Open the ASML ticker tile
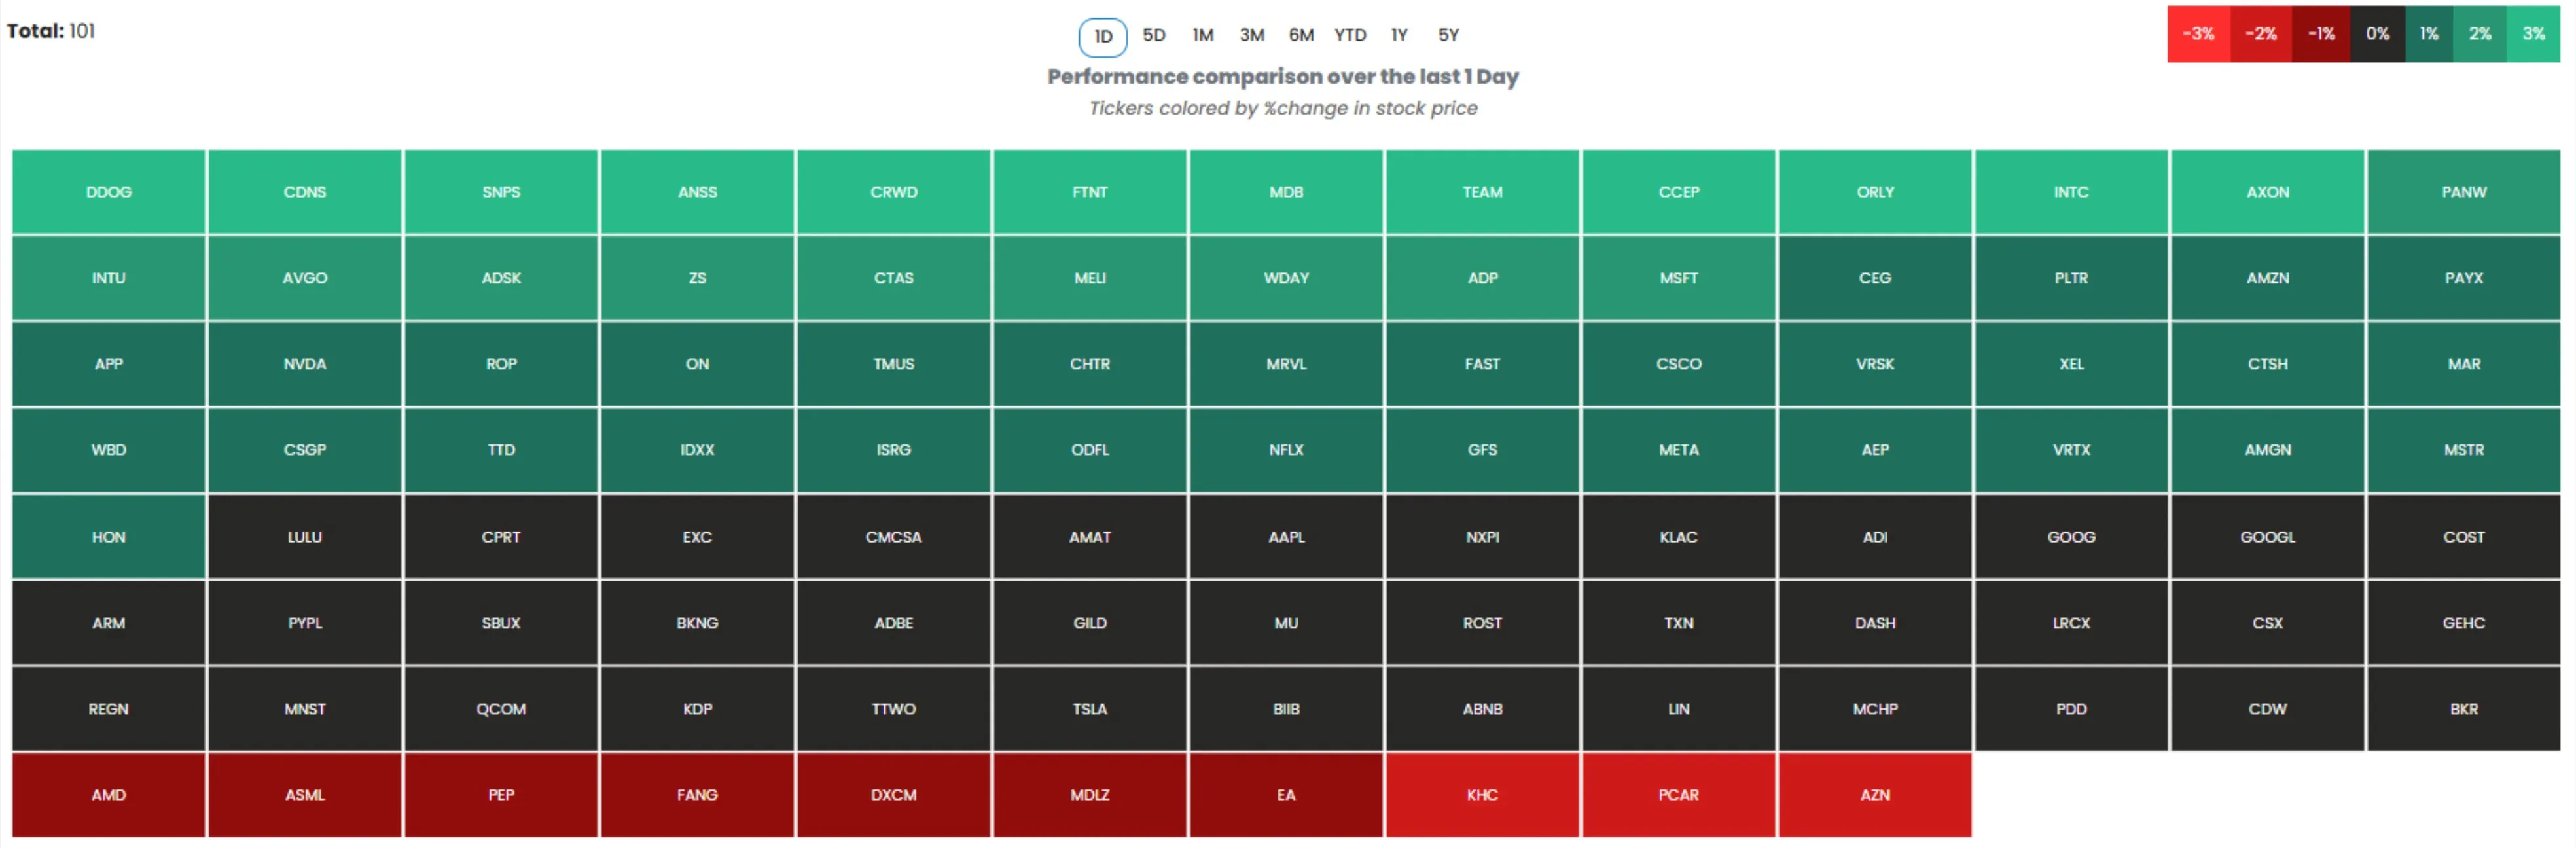The width and height of the screenshot is (2576, 849). tap(305, 795)
